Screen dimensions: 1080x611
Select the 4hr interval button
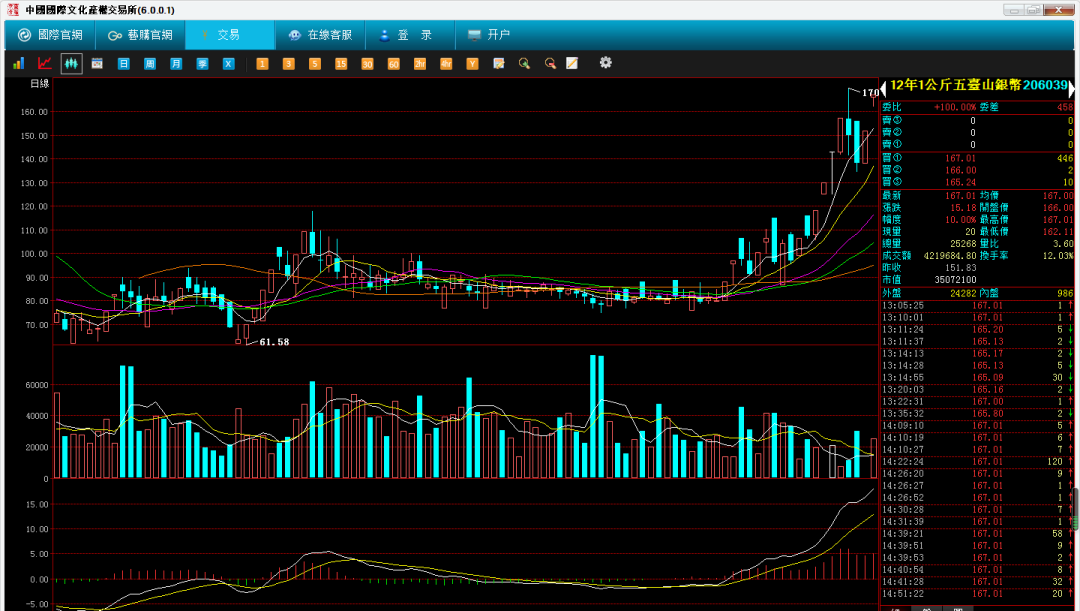(446, 63)
